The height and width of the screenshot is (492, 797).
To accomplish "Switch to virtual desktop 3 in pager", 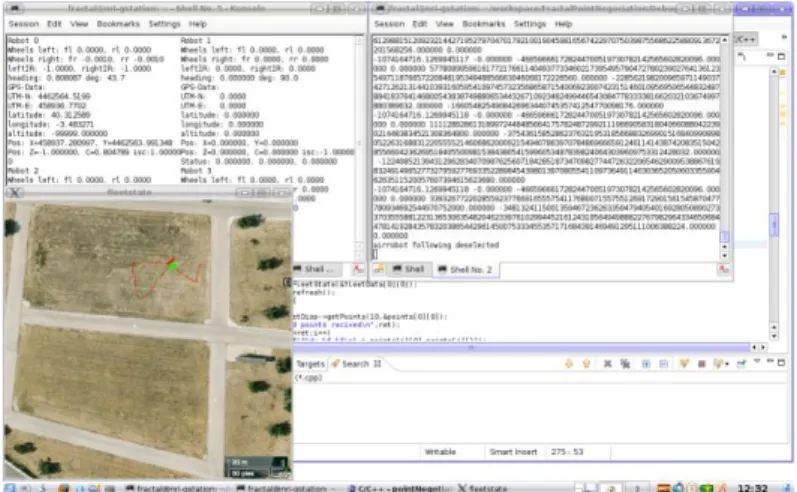I will point(638,488).
